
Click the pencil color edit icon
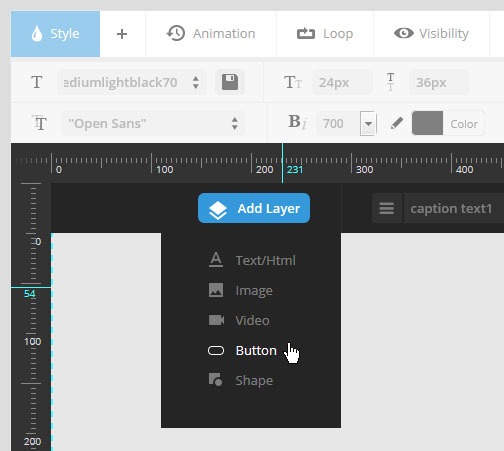(x=397, y=123)
